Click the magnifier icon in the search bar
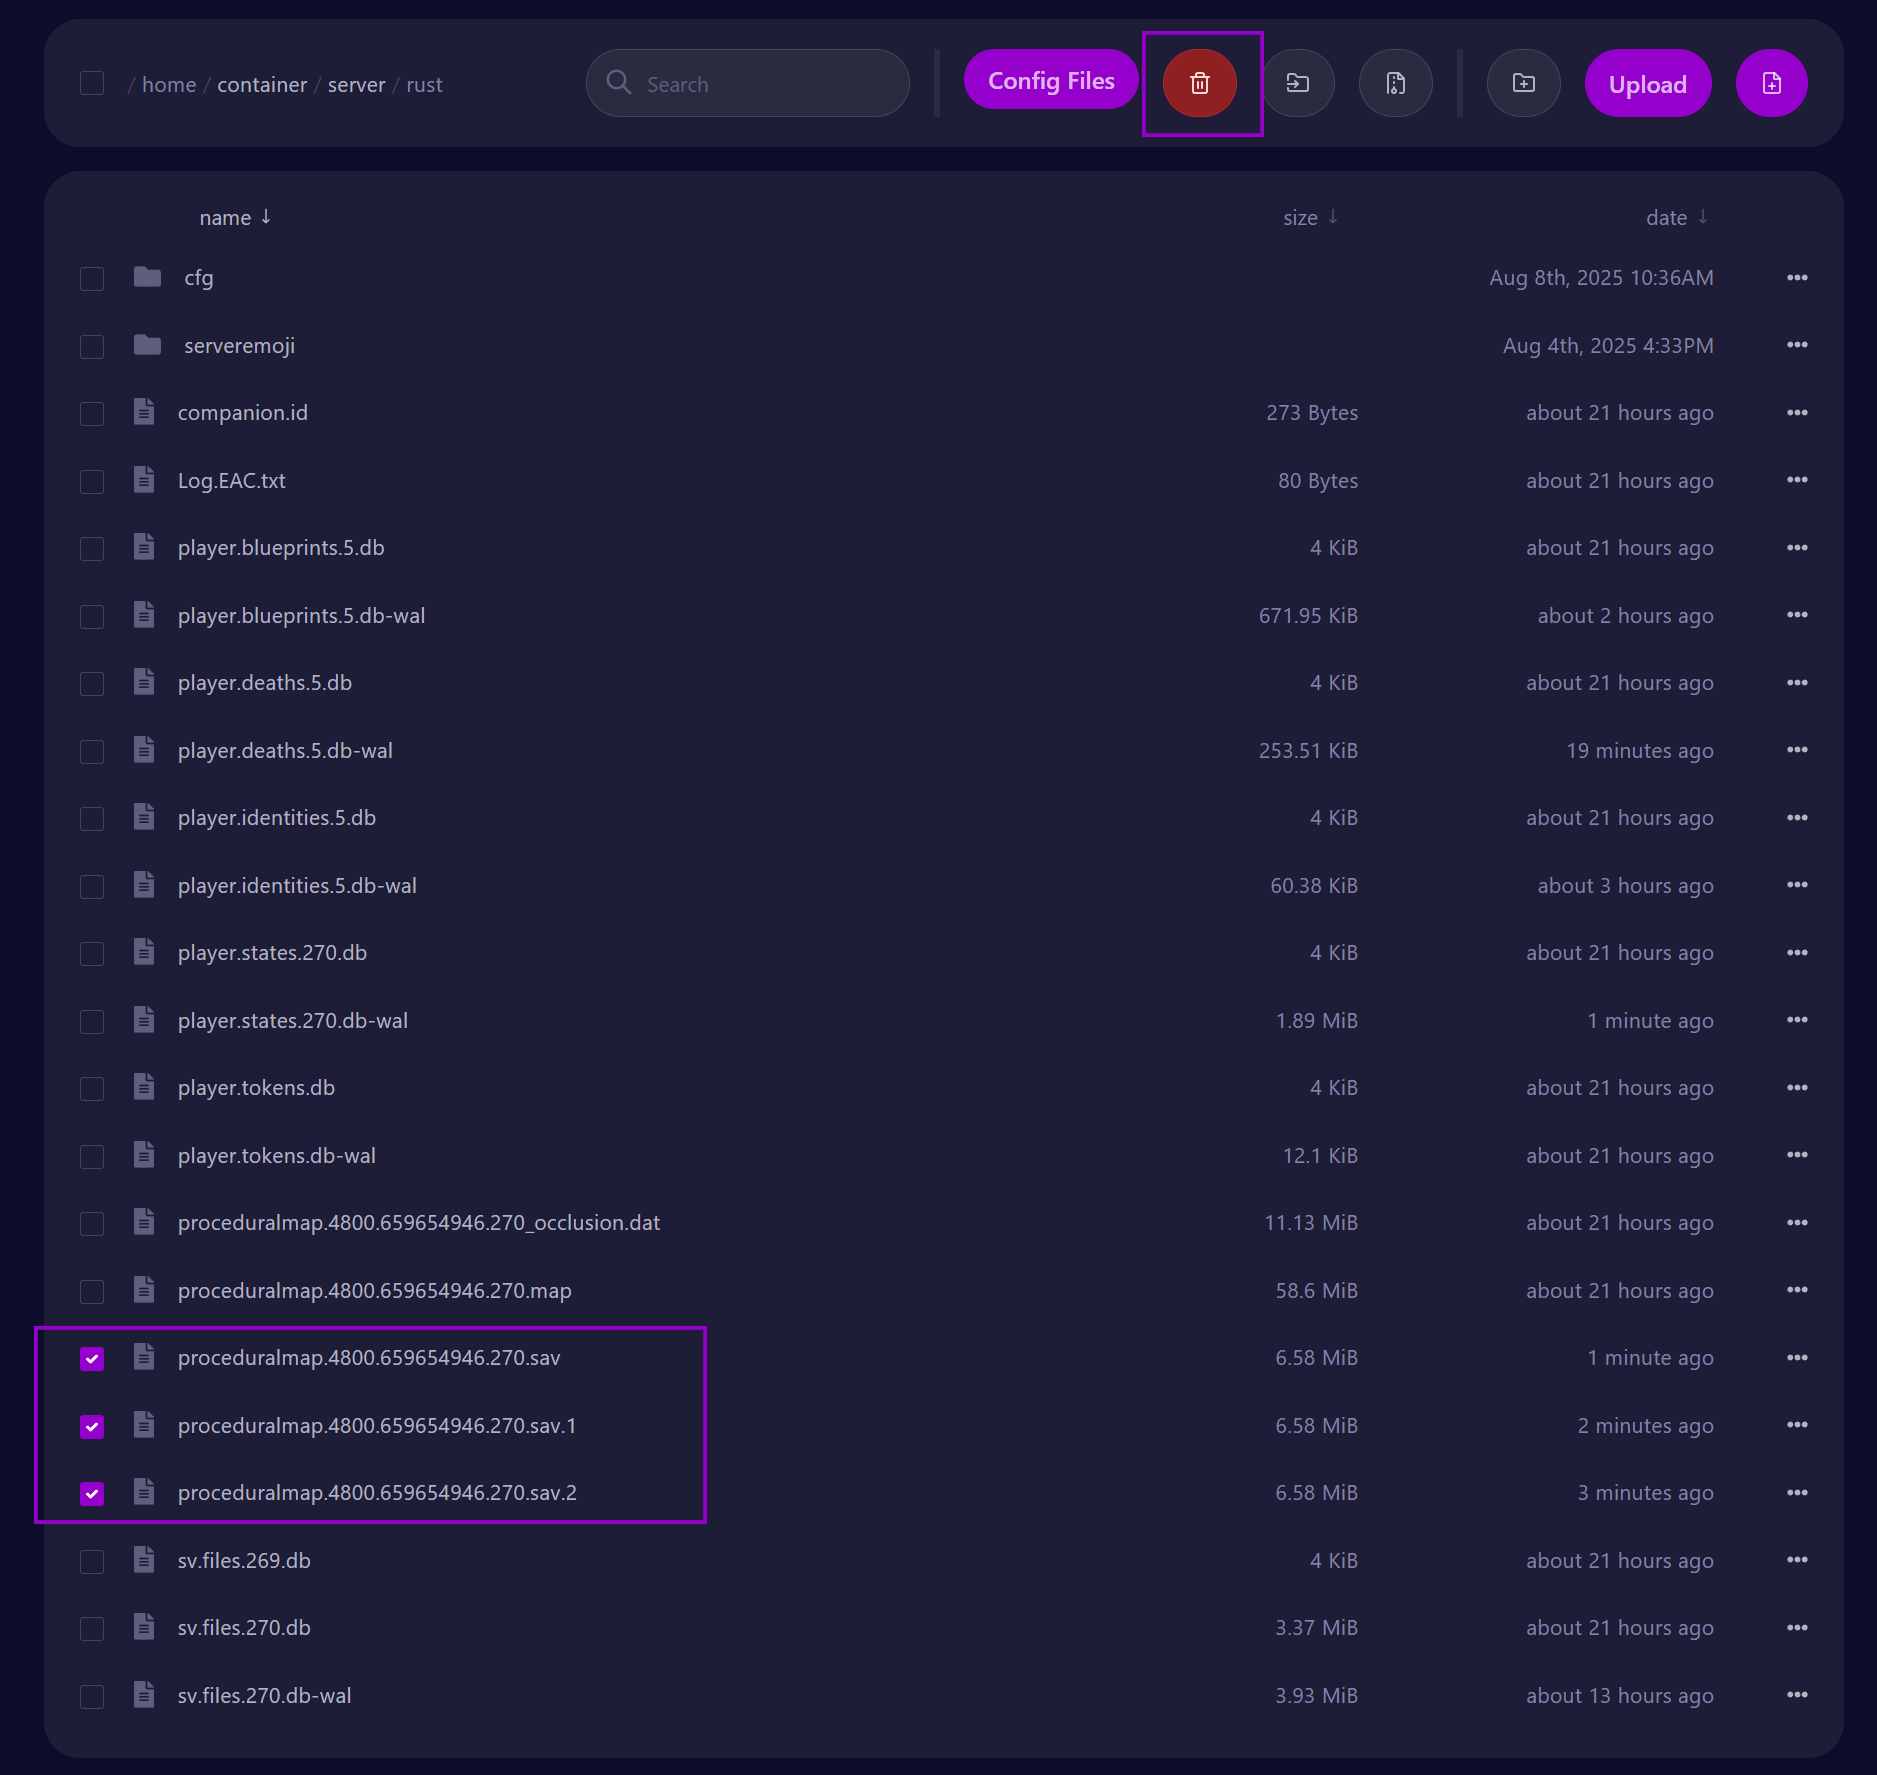The width and height of the screenshot is (1877, 1775). click(618, 83)
